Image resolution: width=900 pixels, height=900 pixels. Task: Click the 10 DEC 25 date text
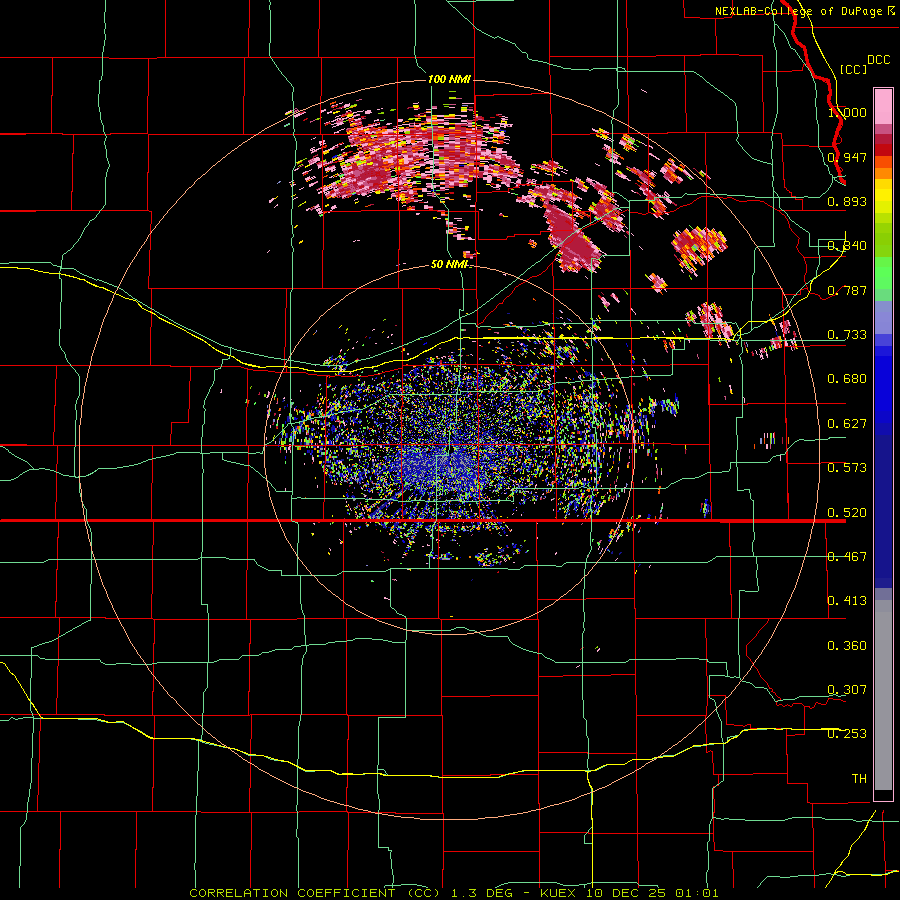click(626, 893)
